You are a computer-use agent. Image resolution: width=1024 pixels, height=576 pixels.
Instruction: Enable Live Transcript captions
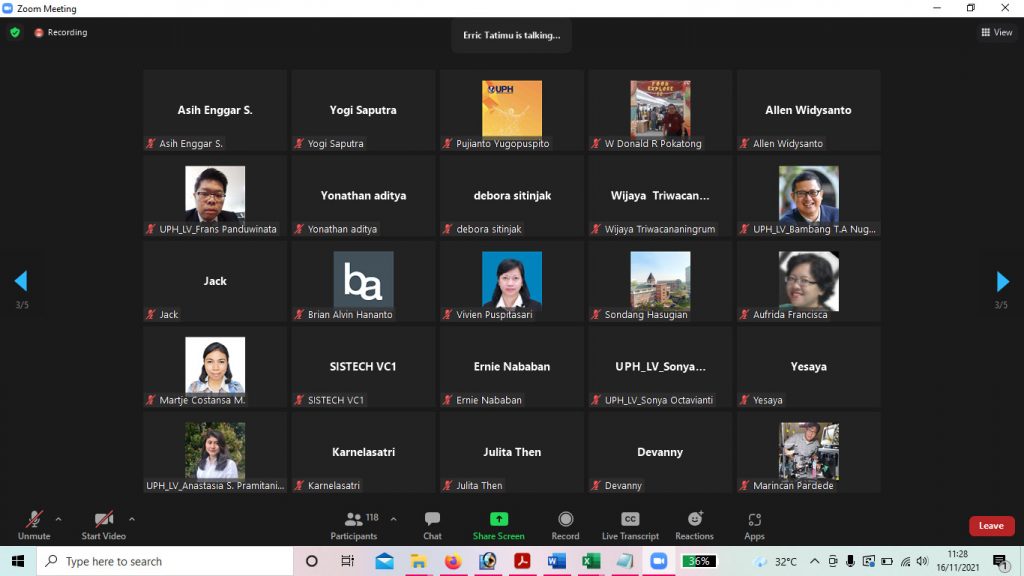click(630, 525)
